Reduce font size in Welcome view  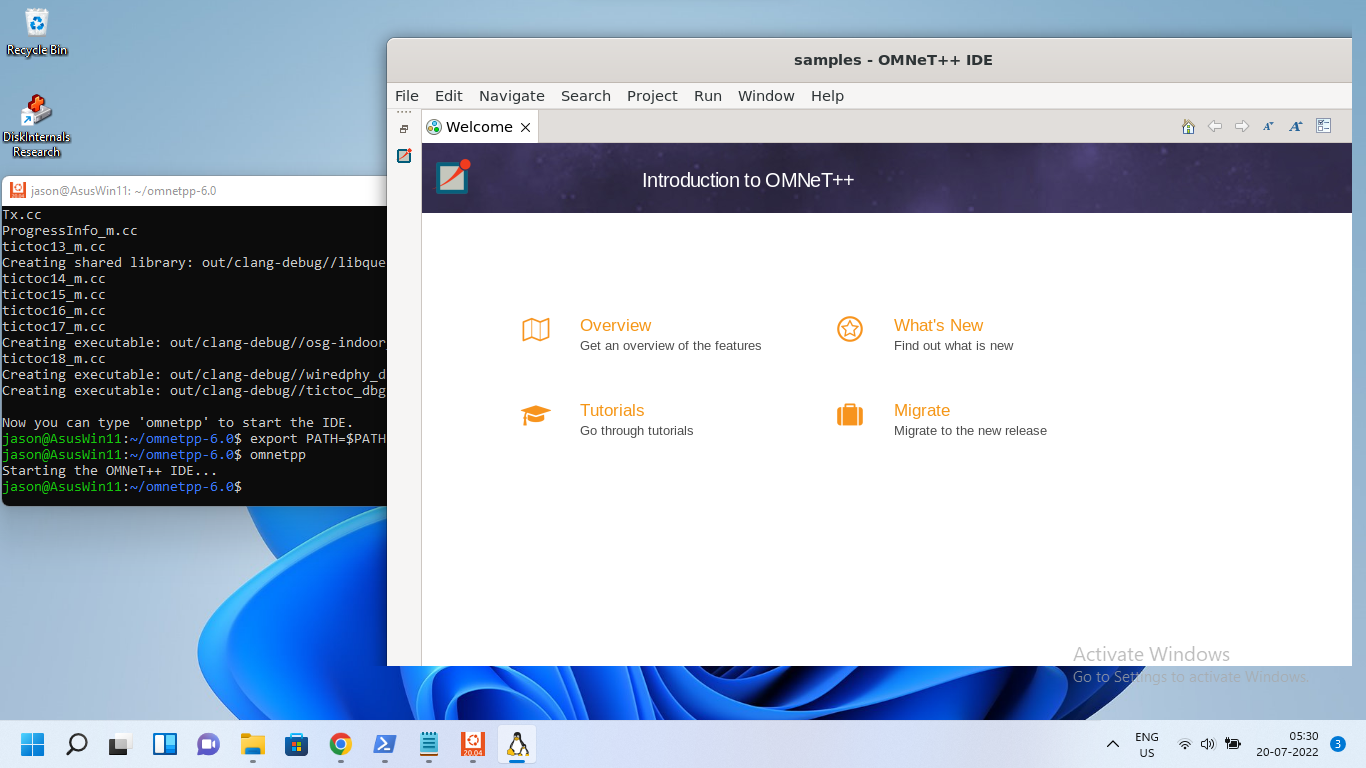(x=1268, y=126)
